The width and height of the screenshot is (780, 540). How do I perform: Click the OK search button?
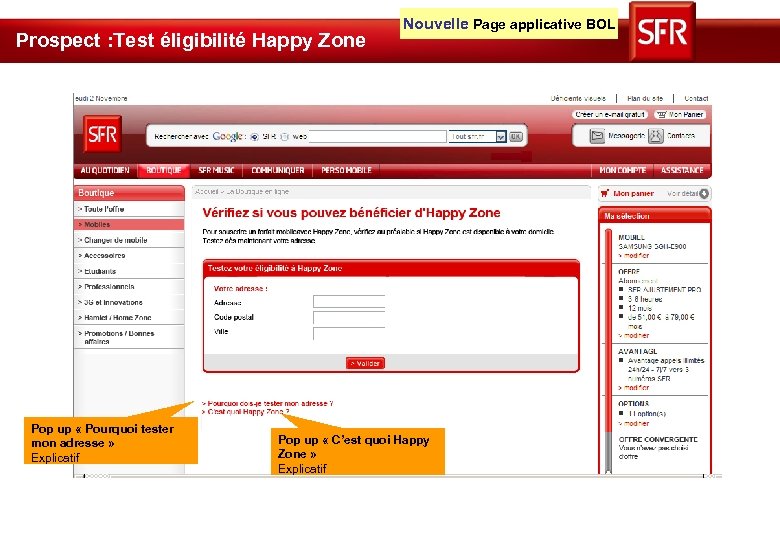[516, 136]
